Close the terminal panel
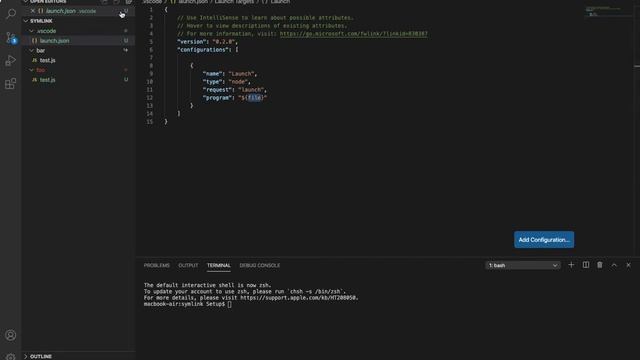Screen dimensions: 640x360 (629, 265)
